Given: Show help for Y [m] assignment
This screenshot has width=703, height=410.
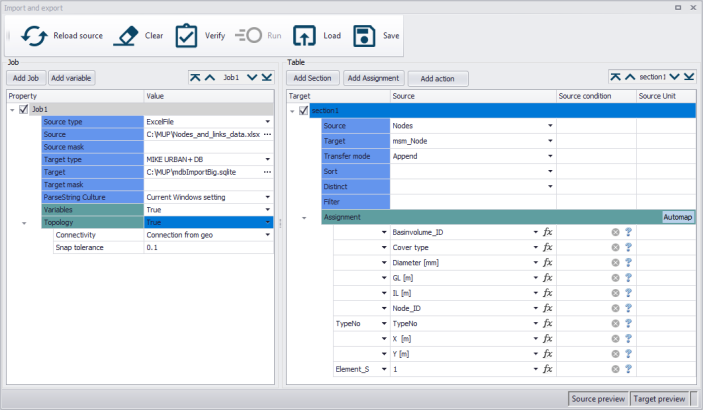Looking at the screenshot, I should pos(629,354).
